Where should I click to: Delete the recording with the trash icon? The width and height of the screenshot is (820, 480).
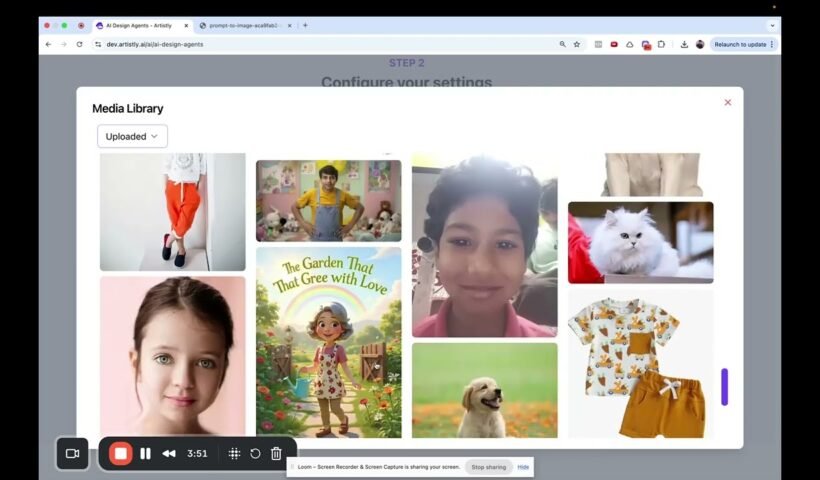coord(276,453)
